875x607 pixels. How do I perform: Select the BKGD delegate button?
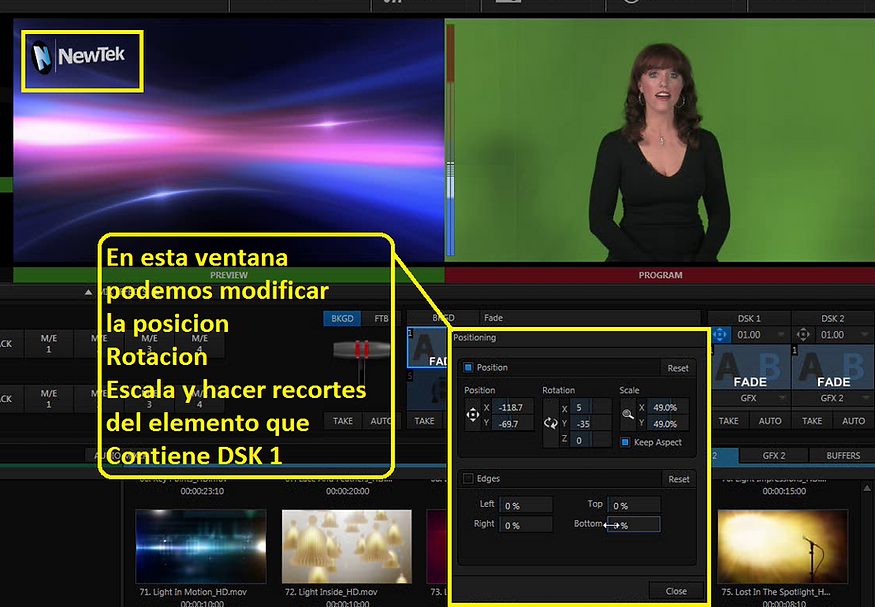tap(342, 318)
